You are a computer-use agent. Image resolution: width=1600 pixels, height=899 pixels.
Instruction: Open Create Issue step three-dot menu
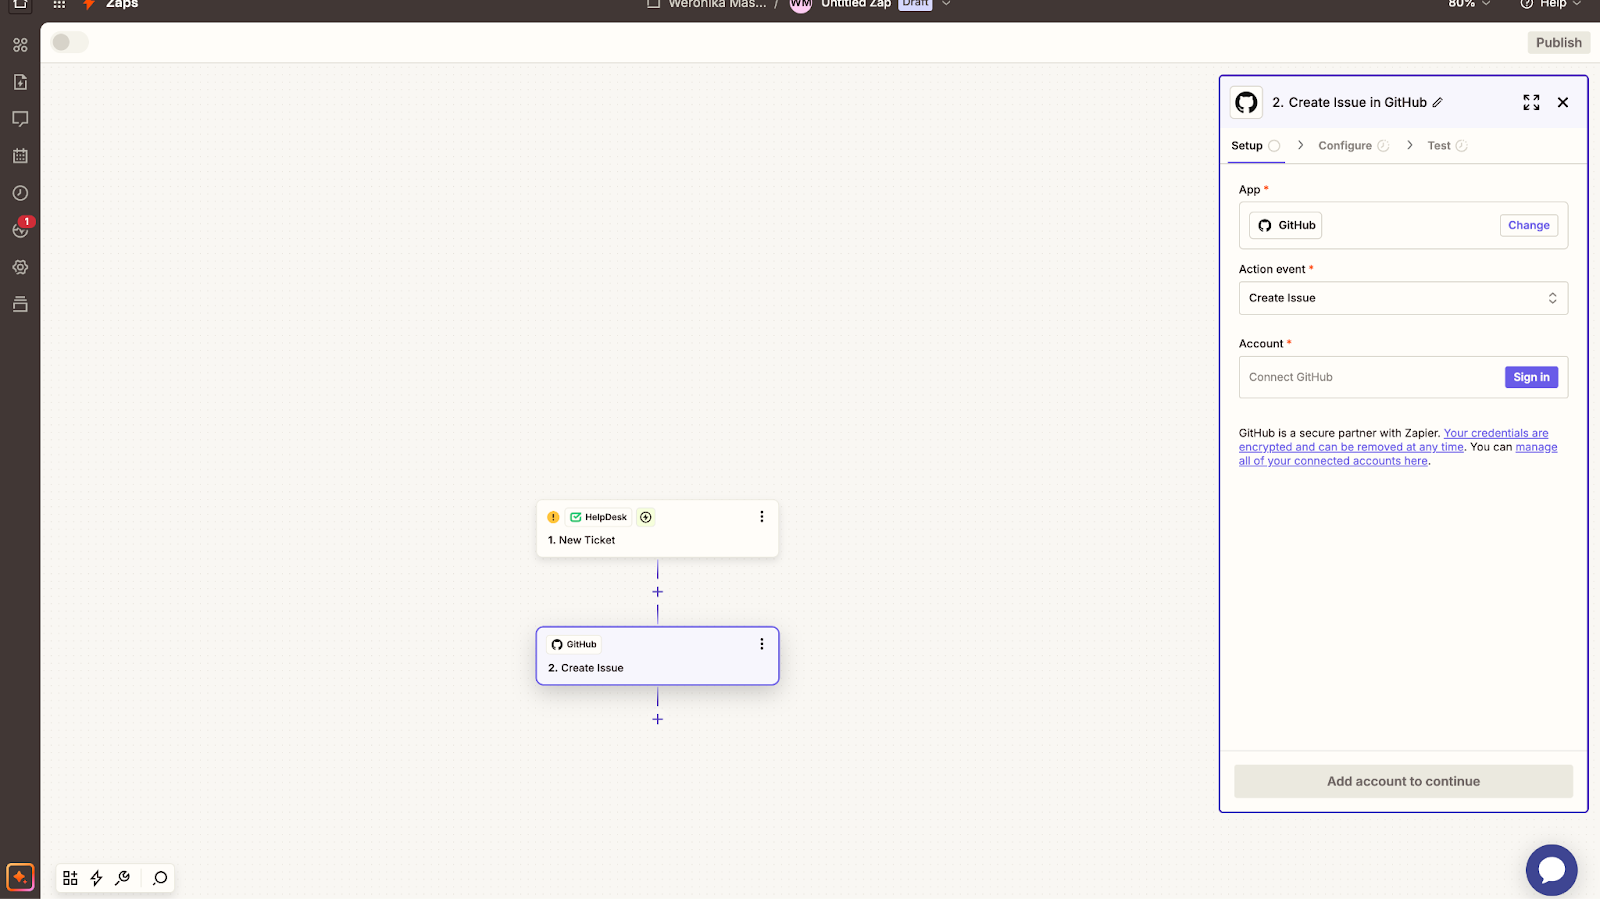point(762,644)
